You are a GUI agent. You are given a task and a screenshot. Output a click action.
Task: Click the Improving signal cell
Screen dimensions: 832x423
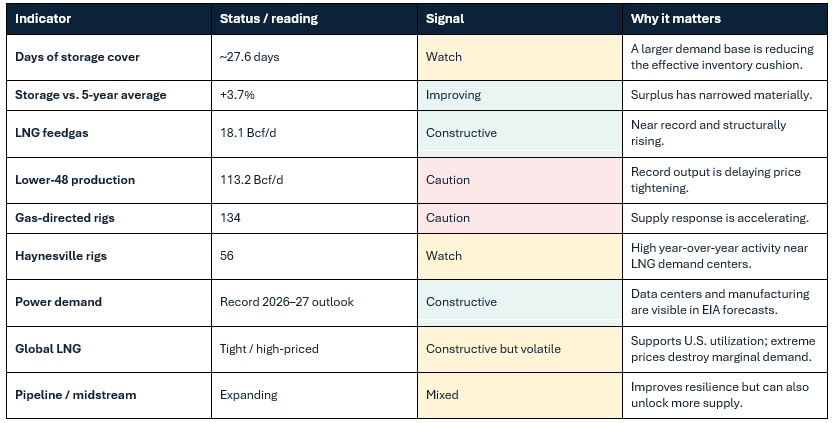coord(519,96)
